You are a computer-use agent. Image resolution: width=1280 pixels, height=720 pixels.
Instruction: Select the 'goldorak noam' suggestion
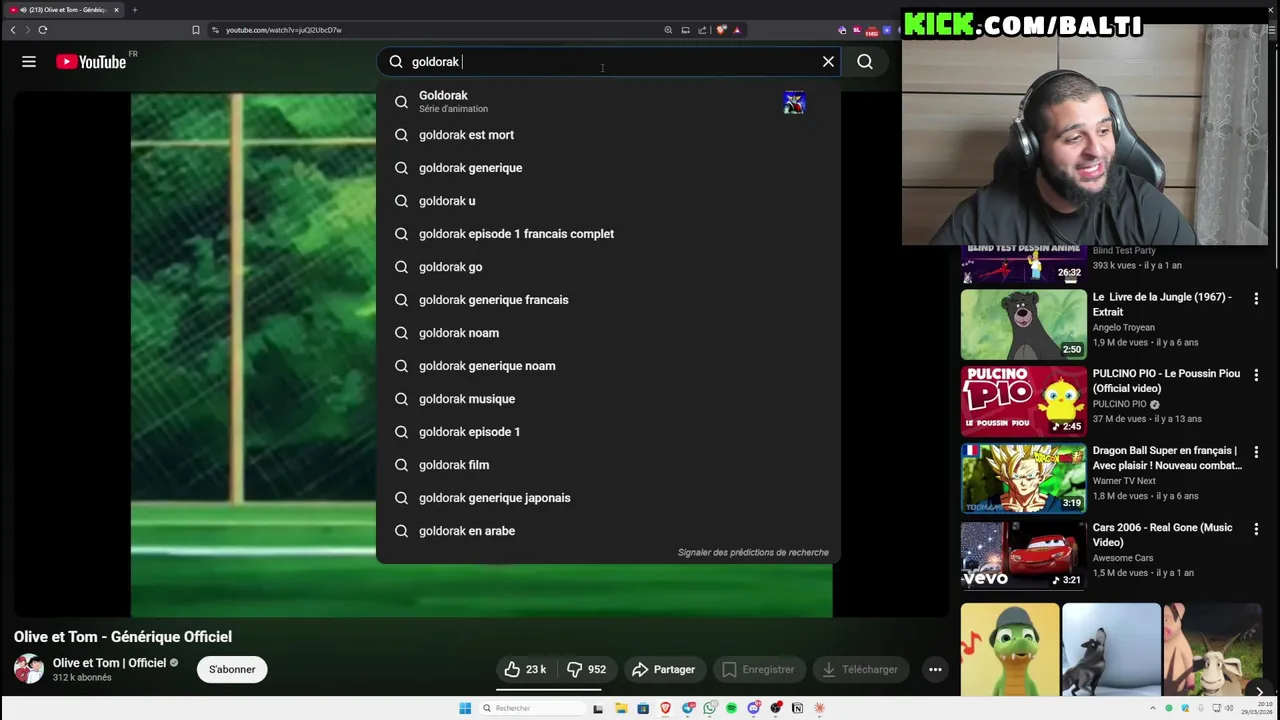point(608,333)
